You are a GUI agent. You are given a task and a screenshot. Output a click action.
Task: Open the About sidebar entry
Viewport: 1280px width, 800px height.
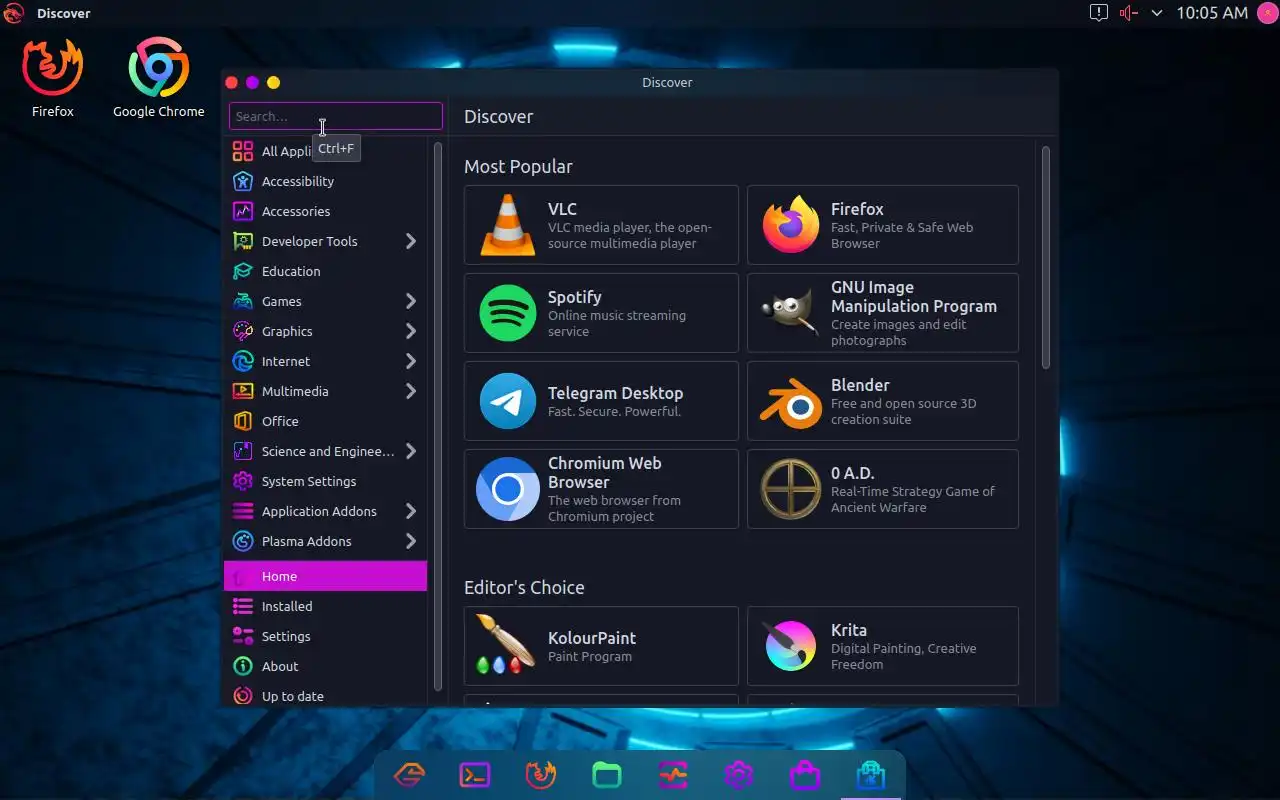pos(326,666)
